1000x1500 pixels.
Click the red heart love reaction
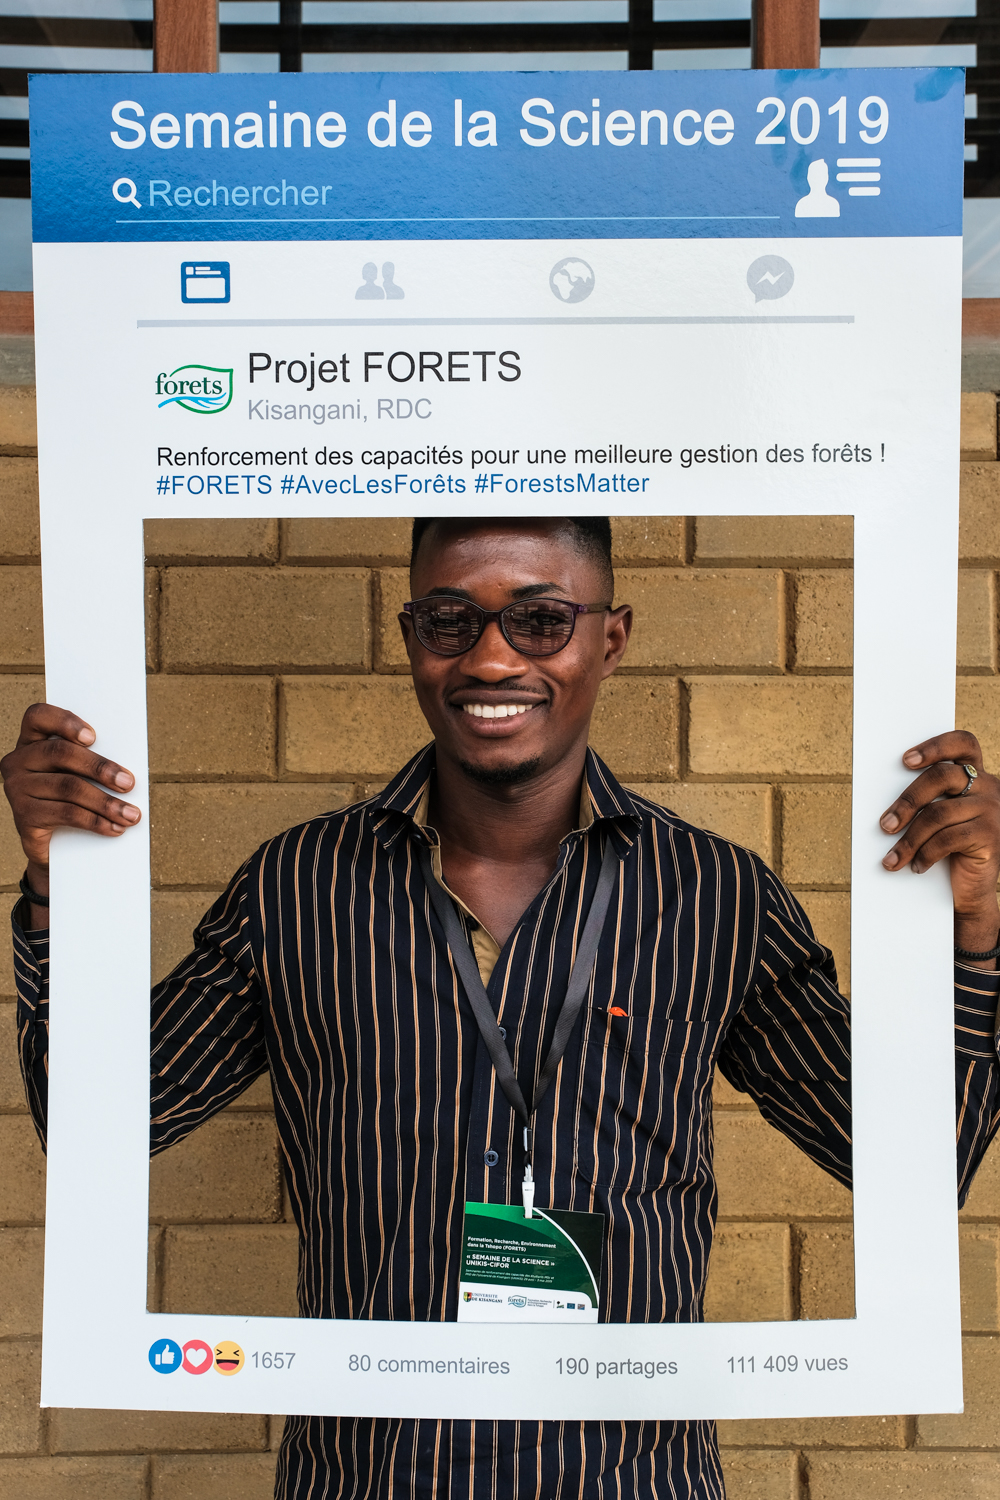pyautogui.click(x=196, y=1357)
